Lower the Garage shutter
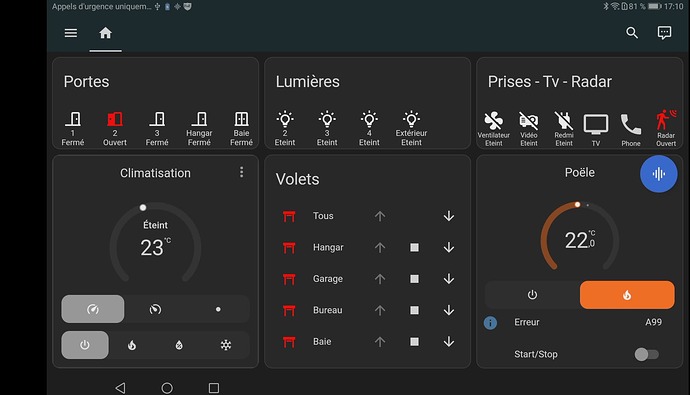The height and width of the screenshot is (395, 690). [449, 279]
